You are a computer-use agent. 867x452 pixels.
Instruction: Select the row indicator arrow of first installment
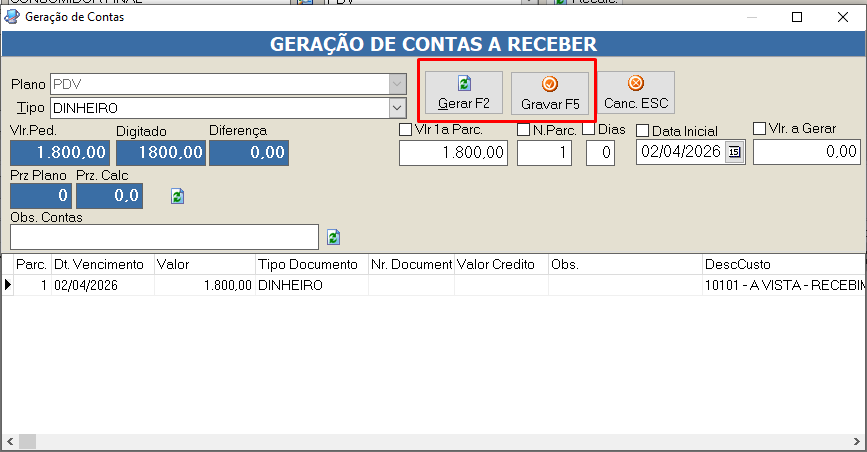[x=8, y=285]
